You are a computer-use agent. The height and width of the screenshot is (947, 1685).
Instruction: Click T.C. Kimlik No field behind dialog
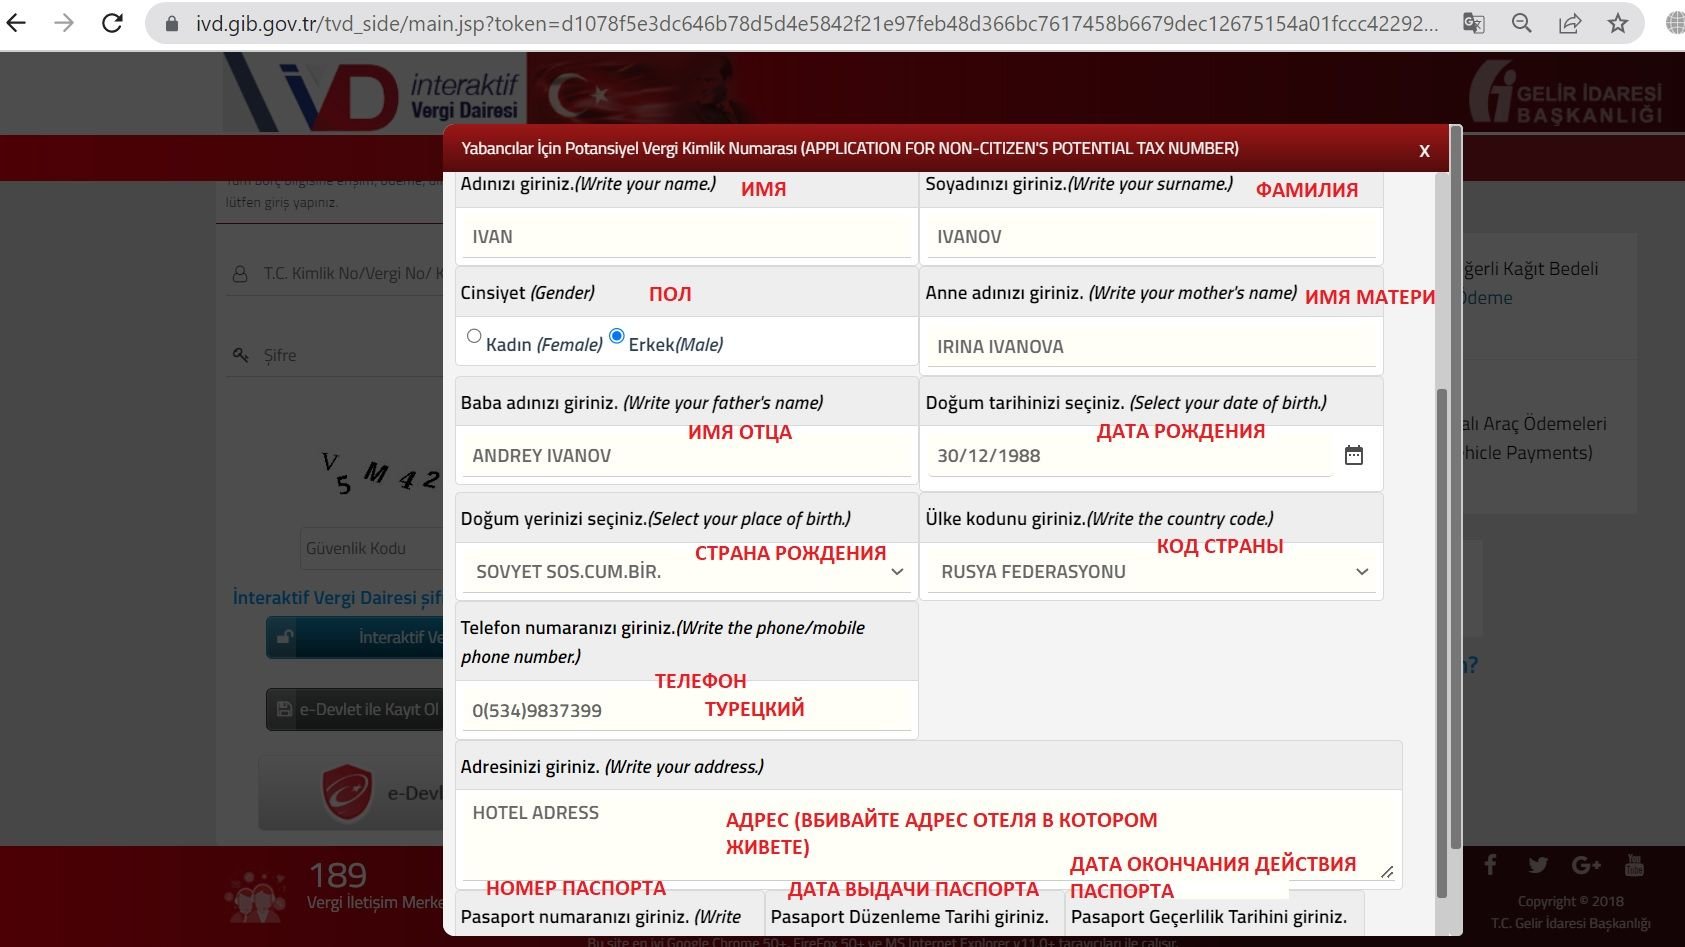click(x=335, y=273)
